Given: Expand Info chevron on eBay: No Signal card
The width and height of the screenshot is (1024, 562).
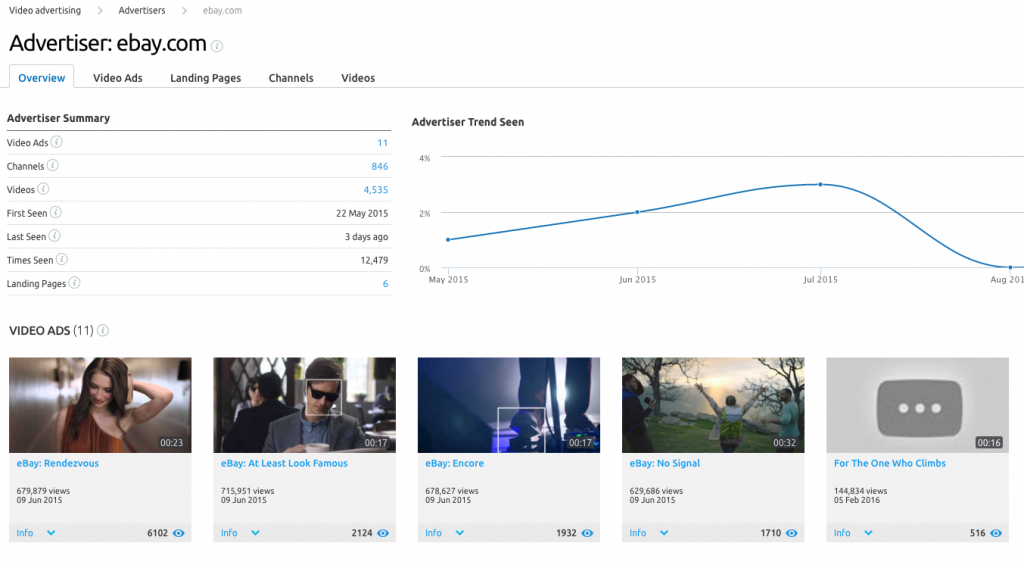Looking at the screenshot, I should 664,533.
